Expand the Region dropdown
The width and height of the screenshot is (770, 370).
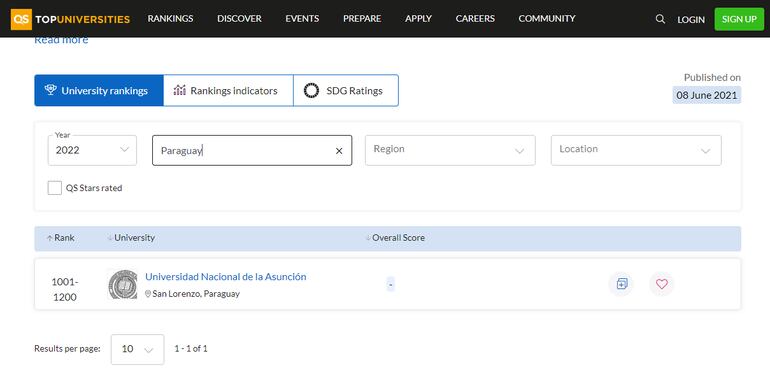point(450,150)
